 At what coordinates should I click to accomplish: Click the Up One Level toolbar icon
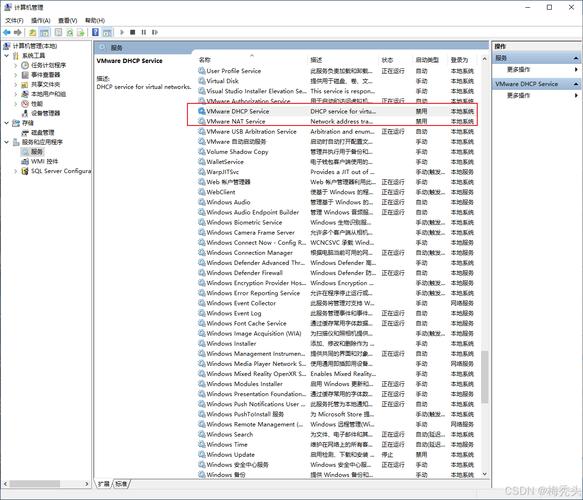tap(33, 32)
